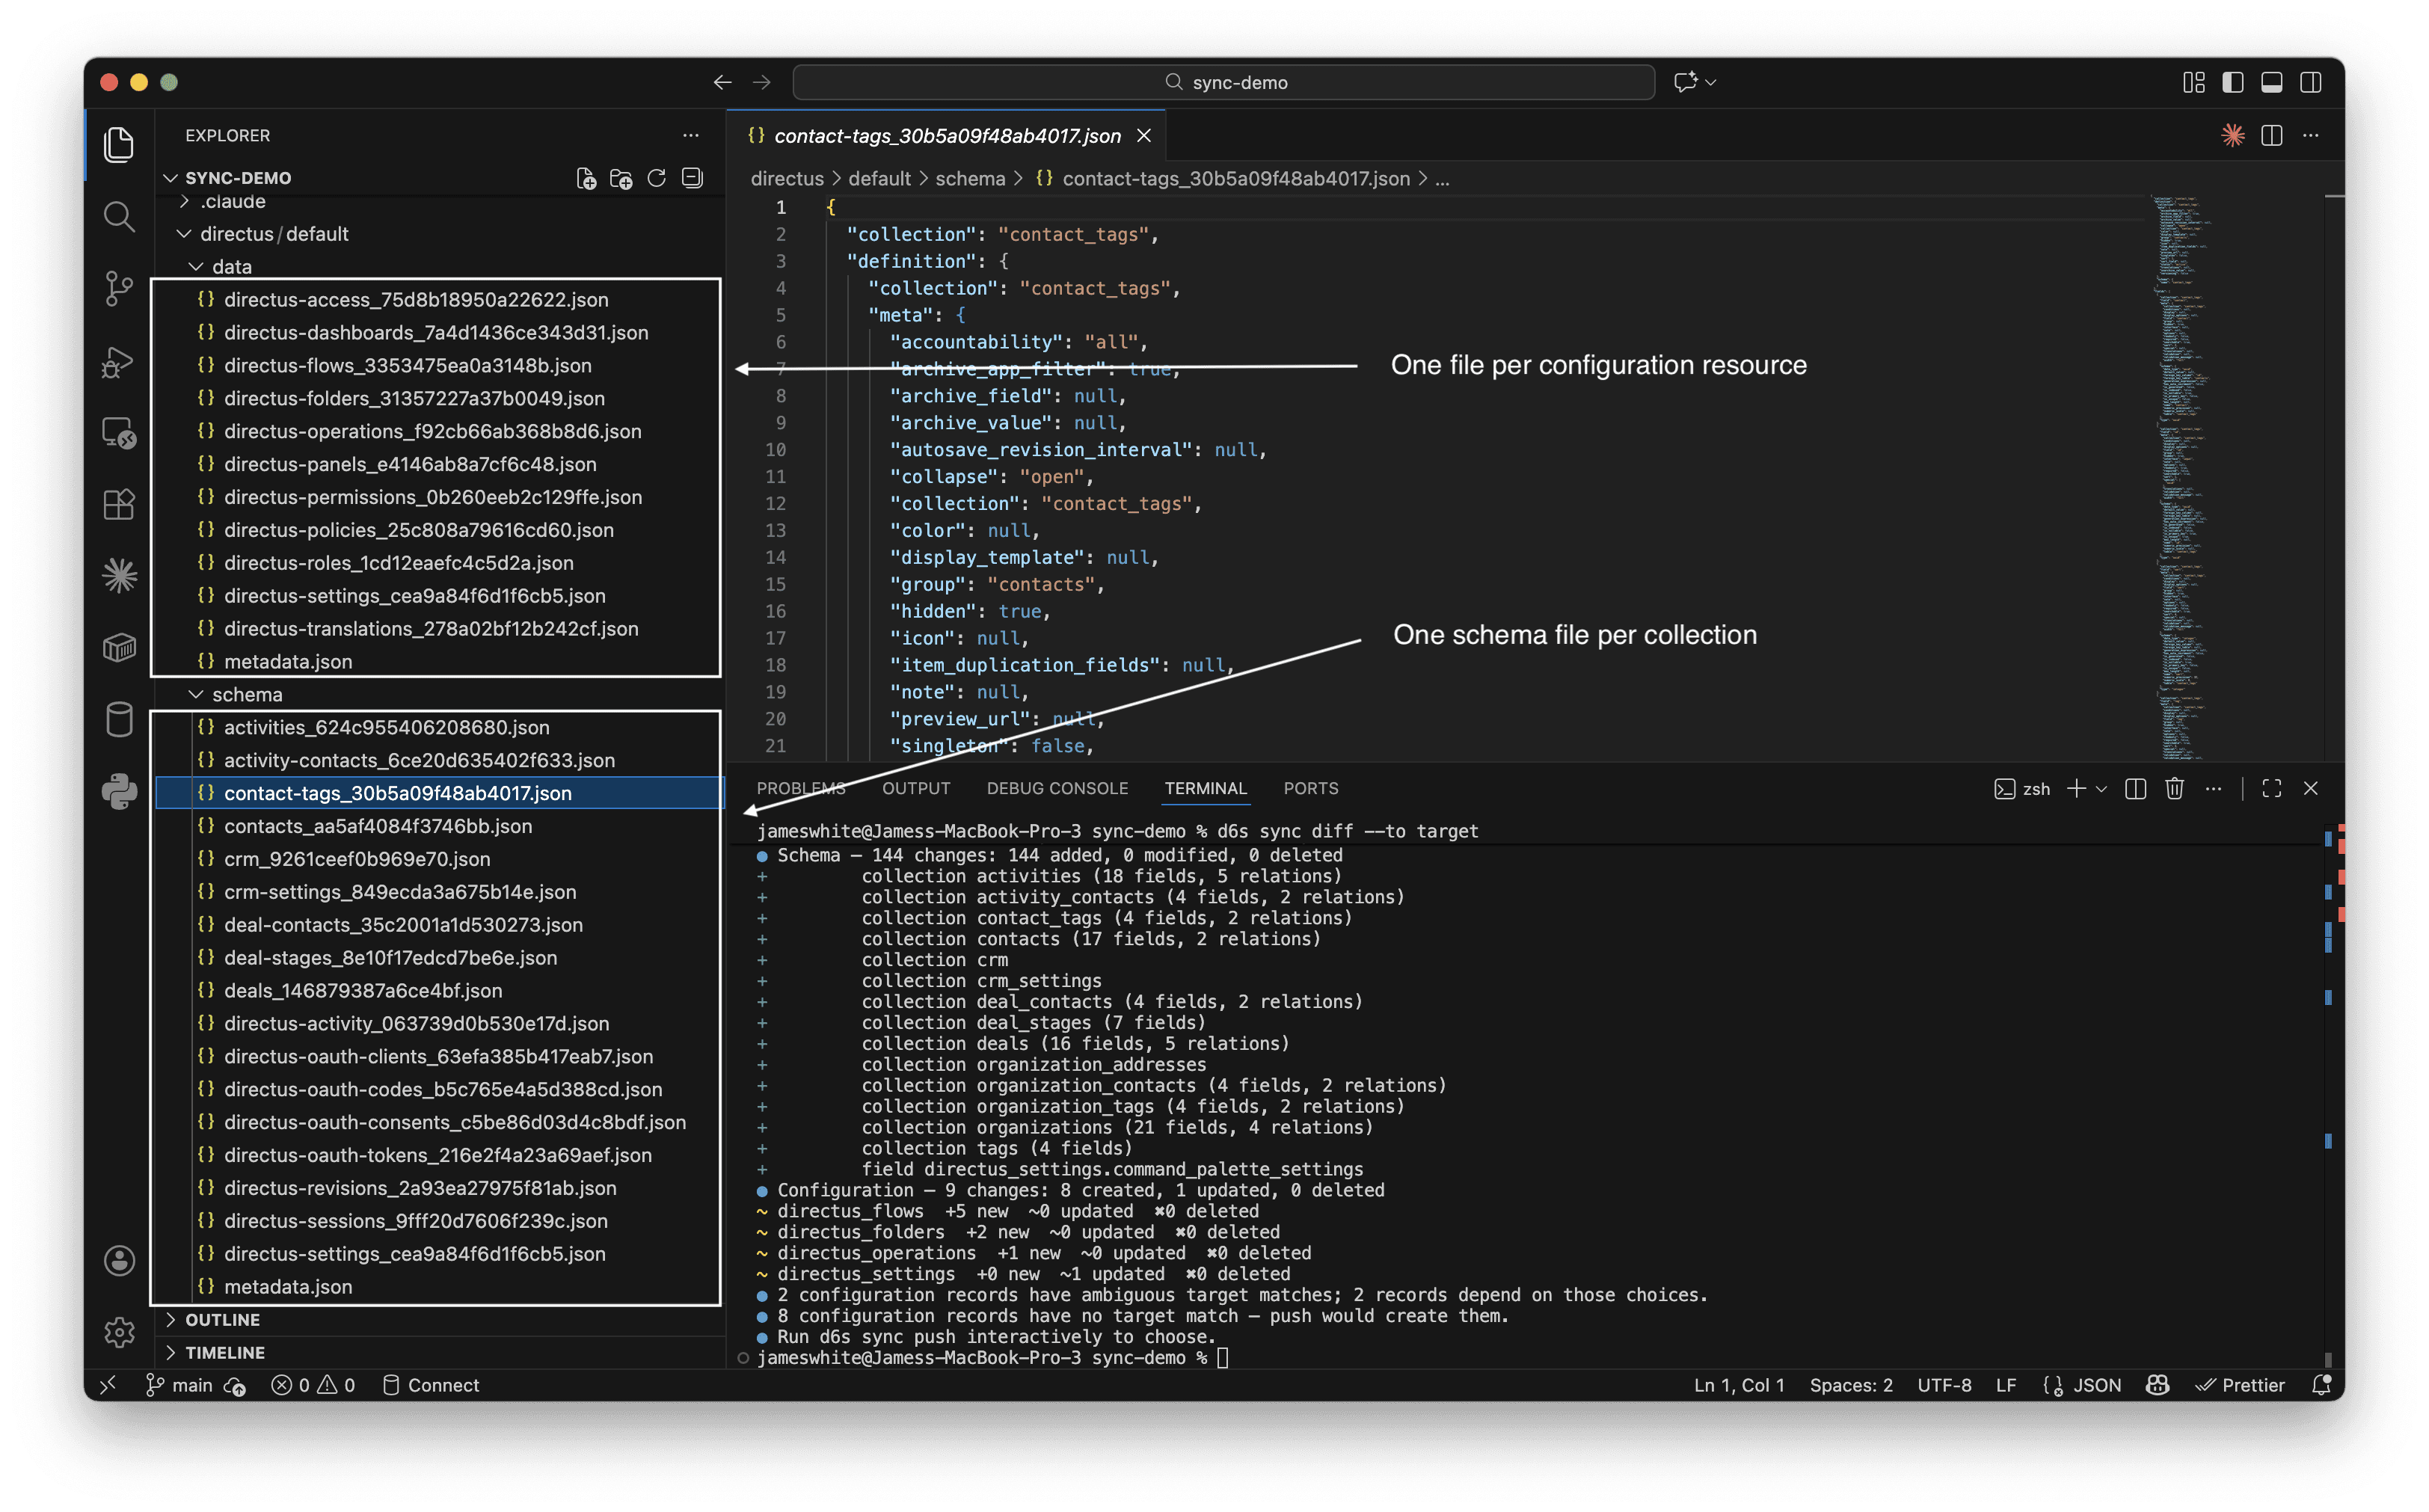This screenshot has height=1512, width=2429.
Task: Toggle the primary side bar
Action: pos(2232,82)
